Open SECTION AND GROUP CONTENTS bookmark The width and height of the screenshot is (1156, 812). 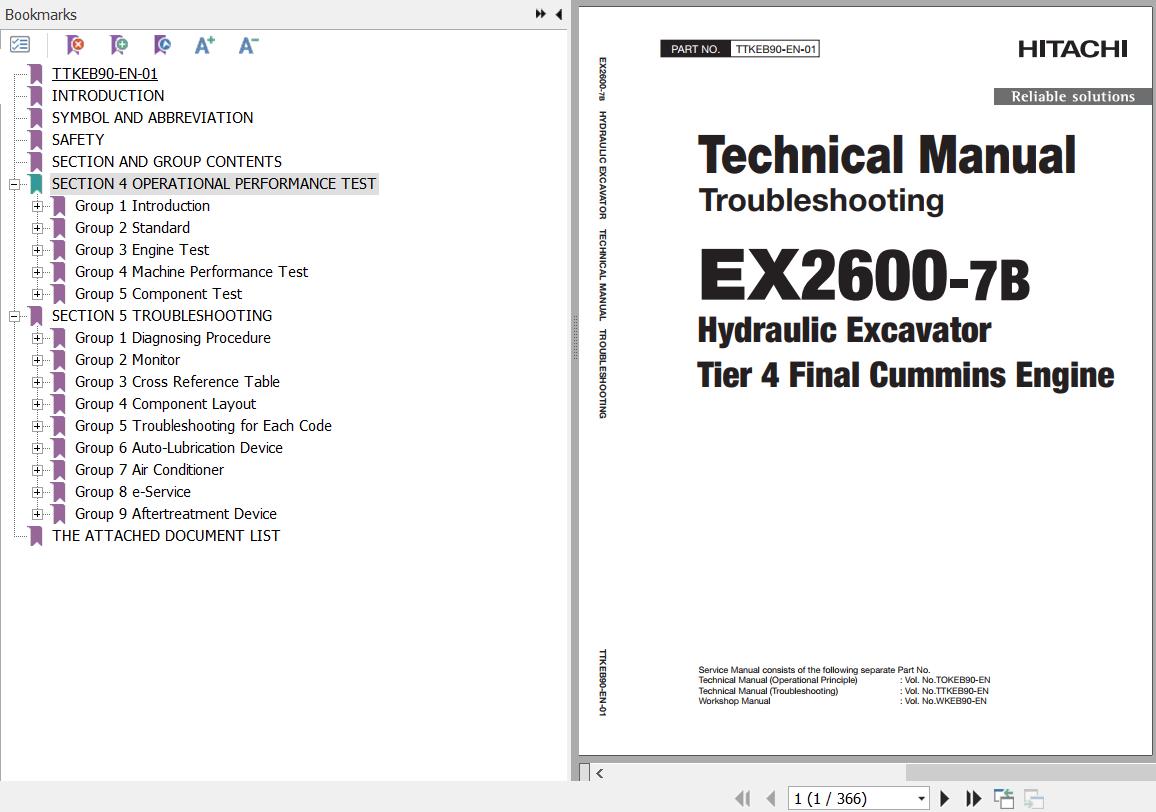click(x=167, y=162)
